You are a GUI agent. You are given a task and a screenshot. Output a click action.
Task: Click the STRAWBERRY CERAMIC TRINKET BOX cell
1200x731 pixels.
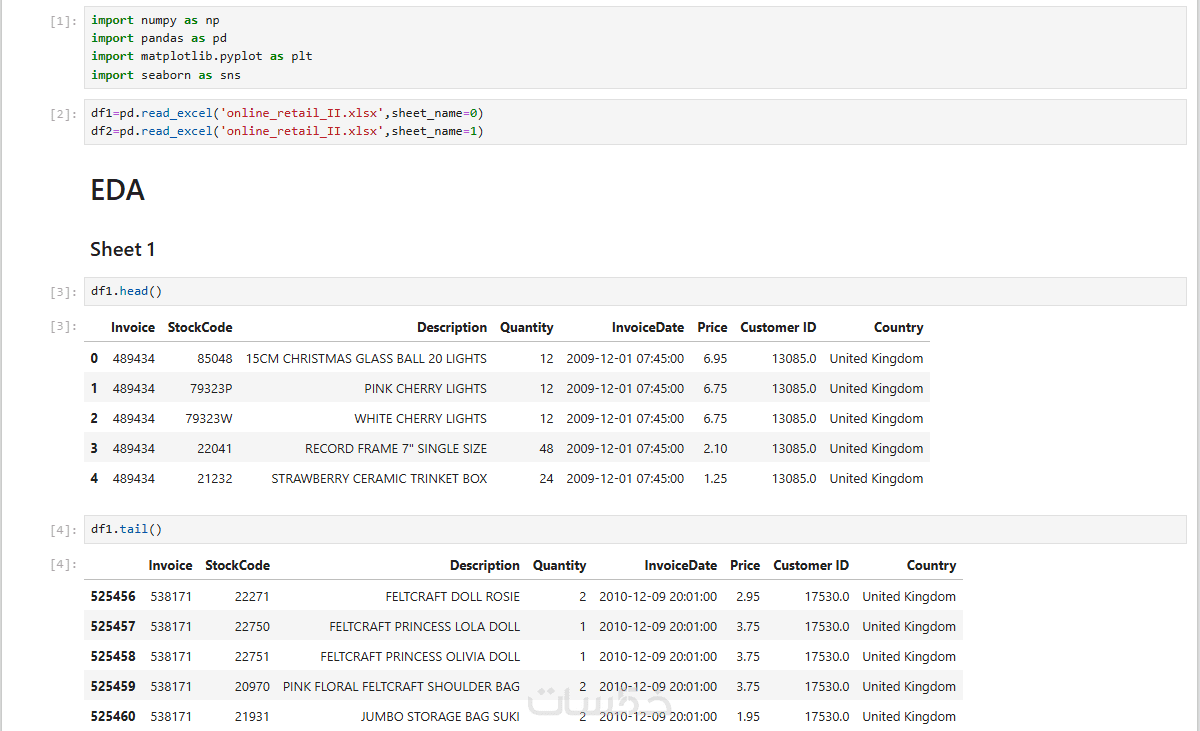(379, 478)
